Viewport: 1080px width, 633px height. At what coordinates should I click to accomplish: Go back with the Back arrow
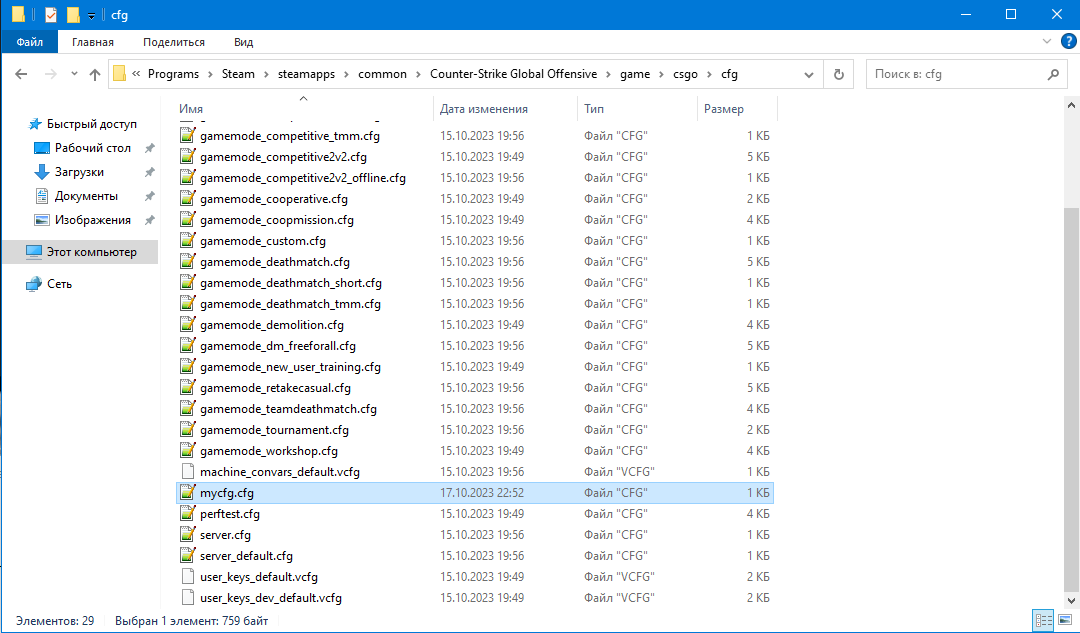pos(21,74)
